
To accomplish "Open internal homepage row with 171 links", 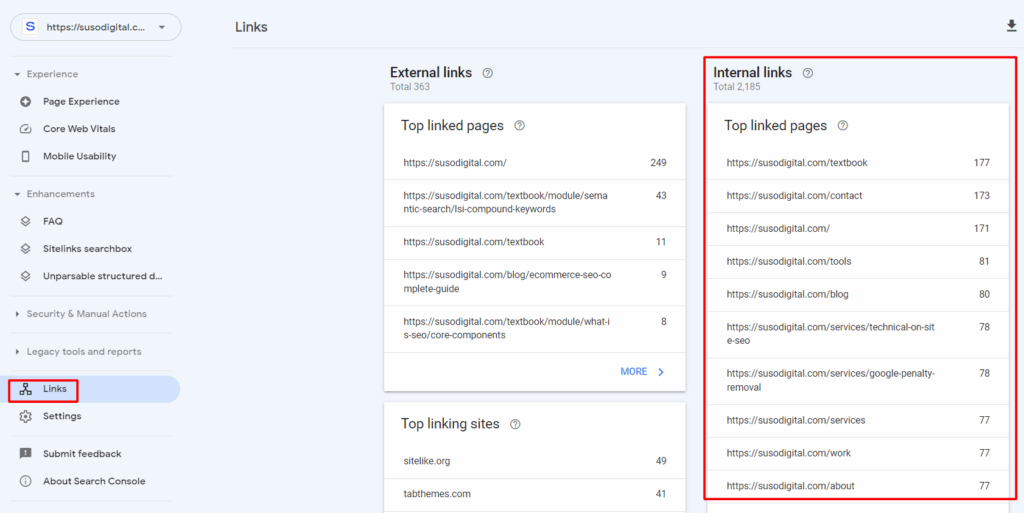I will (858, 229).
